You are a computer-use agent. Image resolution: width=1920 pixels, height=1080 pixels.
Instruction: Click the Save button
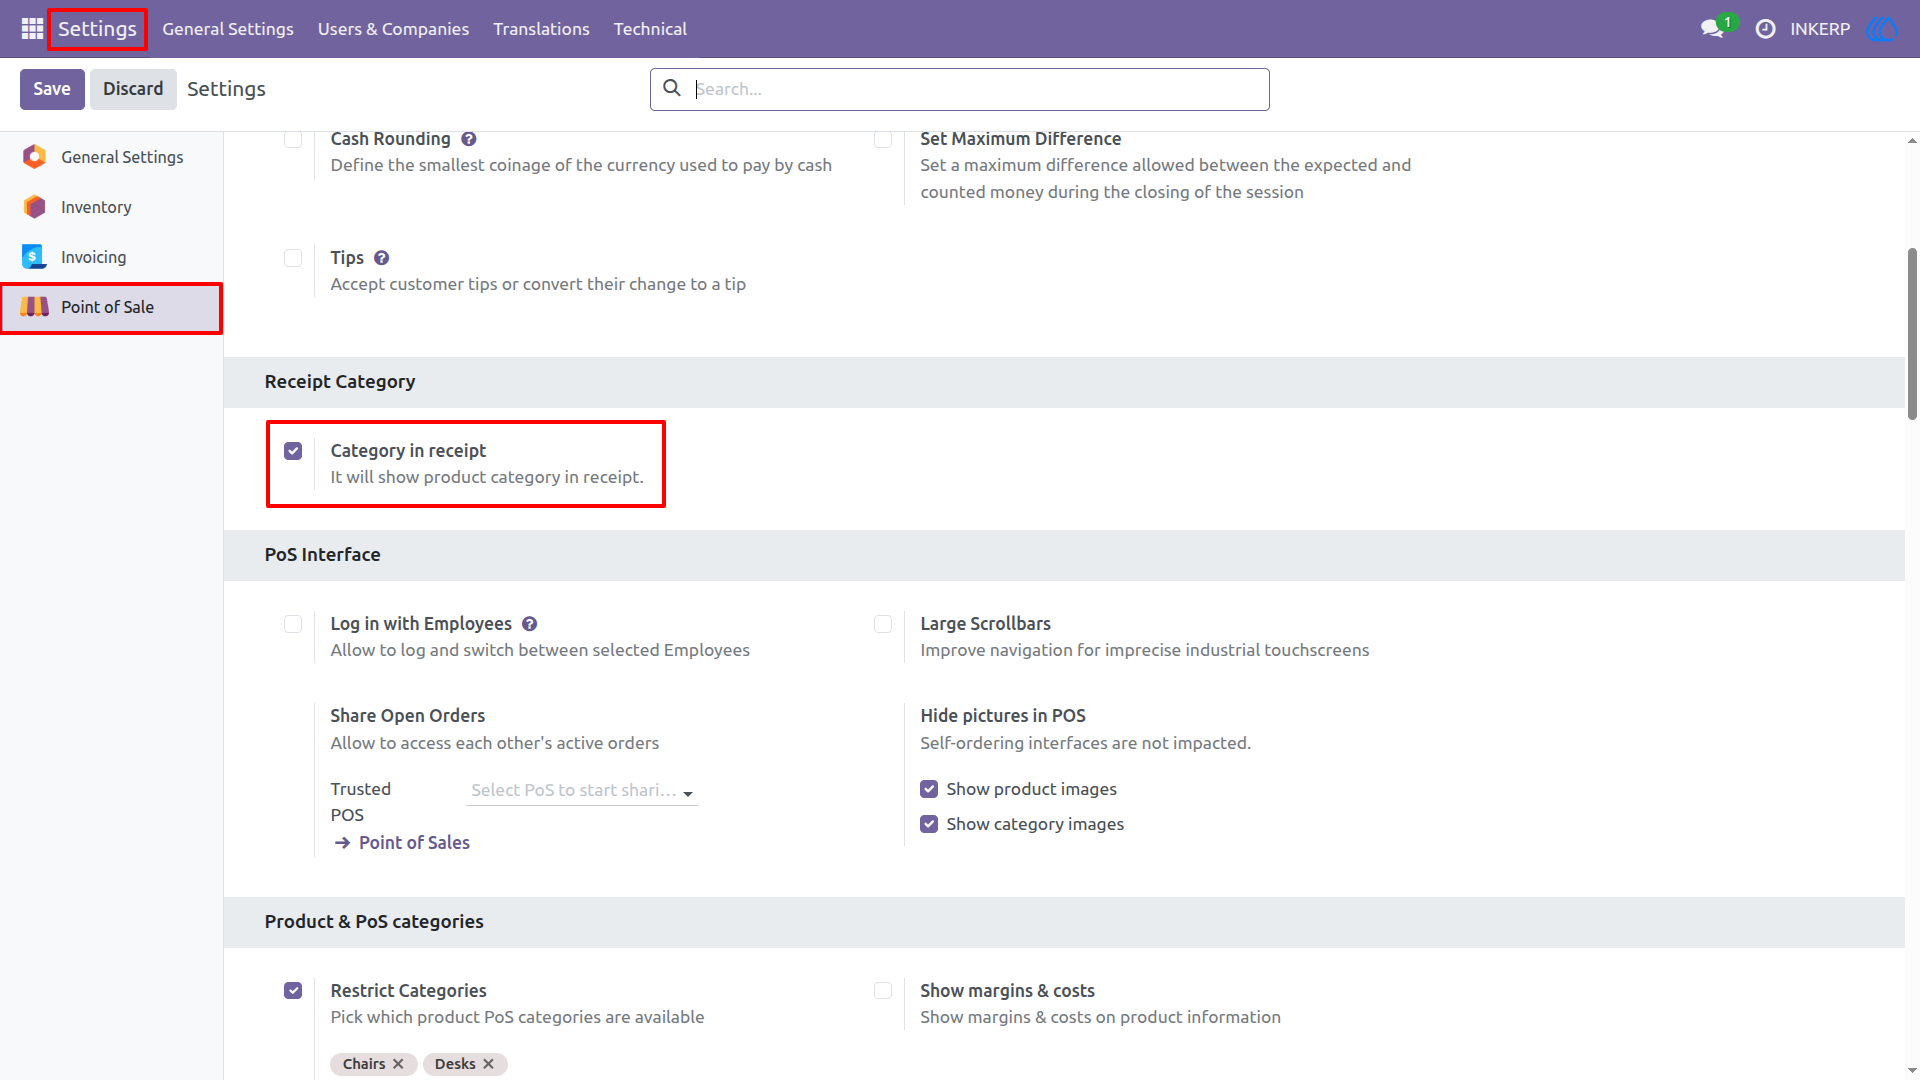click(52, 89)
